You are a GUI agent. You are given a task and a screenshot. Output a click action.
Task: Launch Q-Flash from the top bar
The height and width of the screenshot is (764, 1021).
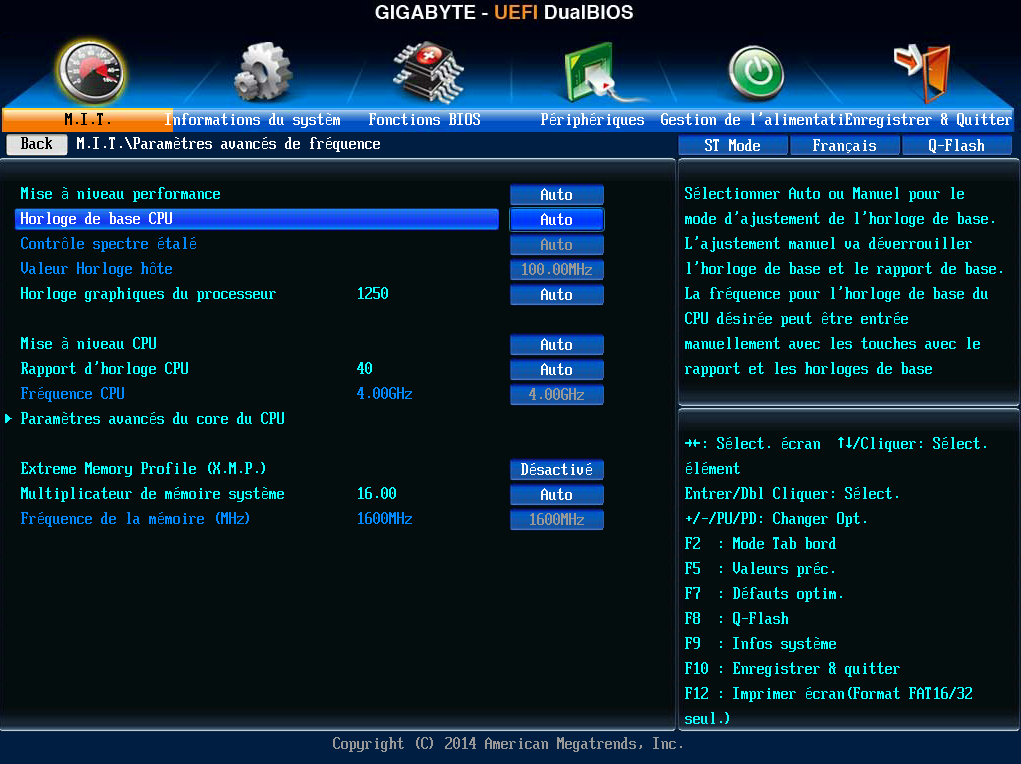(957, 145)
